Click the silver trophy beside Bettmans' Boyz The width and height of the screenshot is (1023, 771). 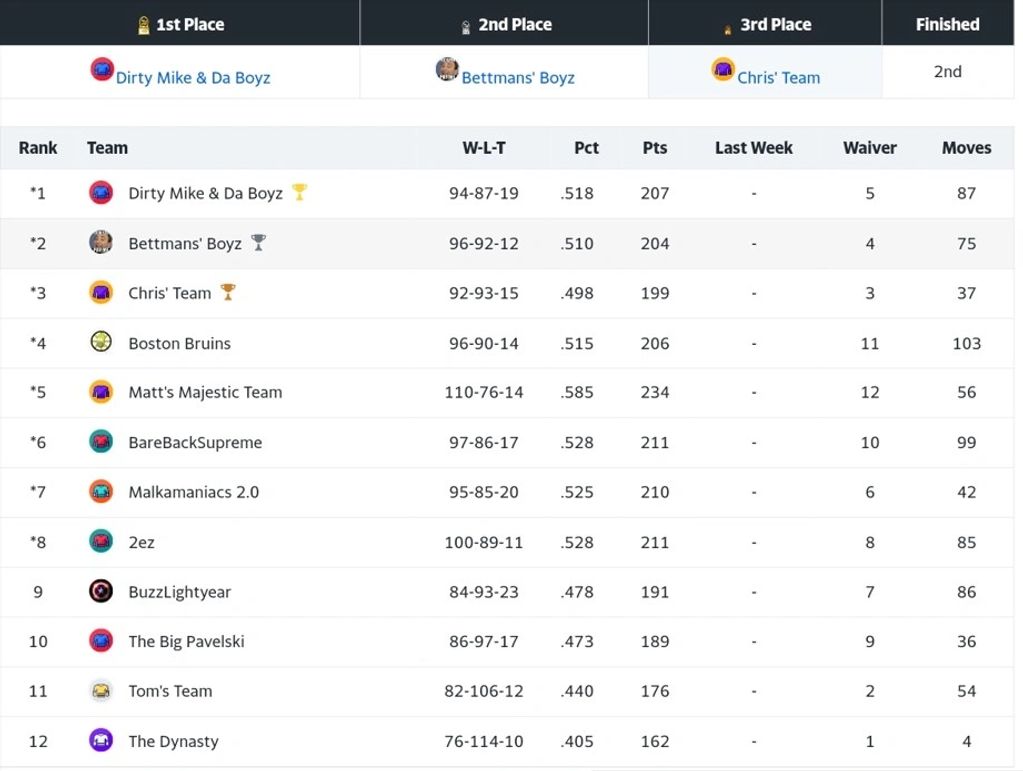point(257,243)
